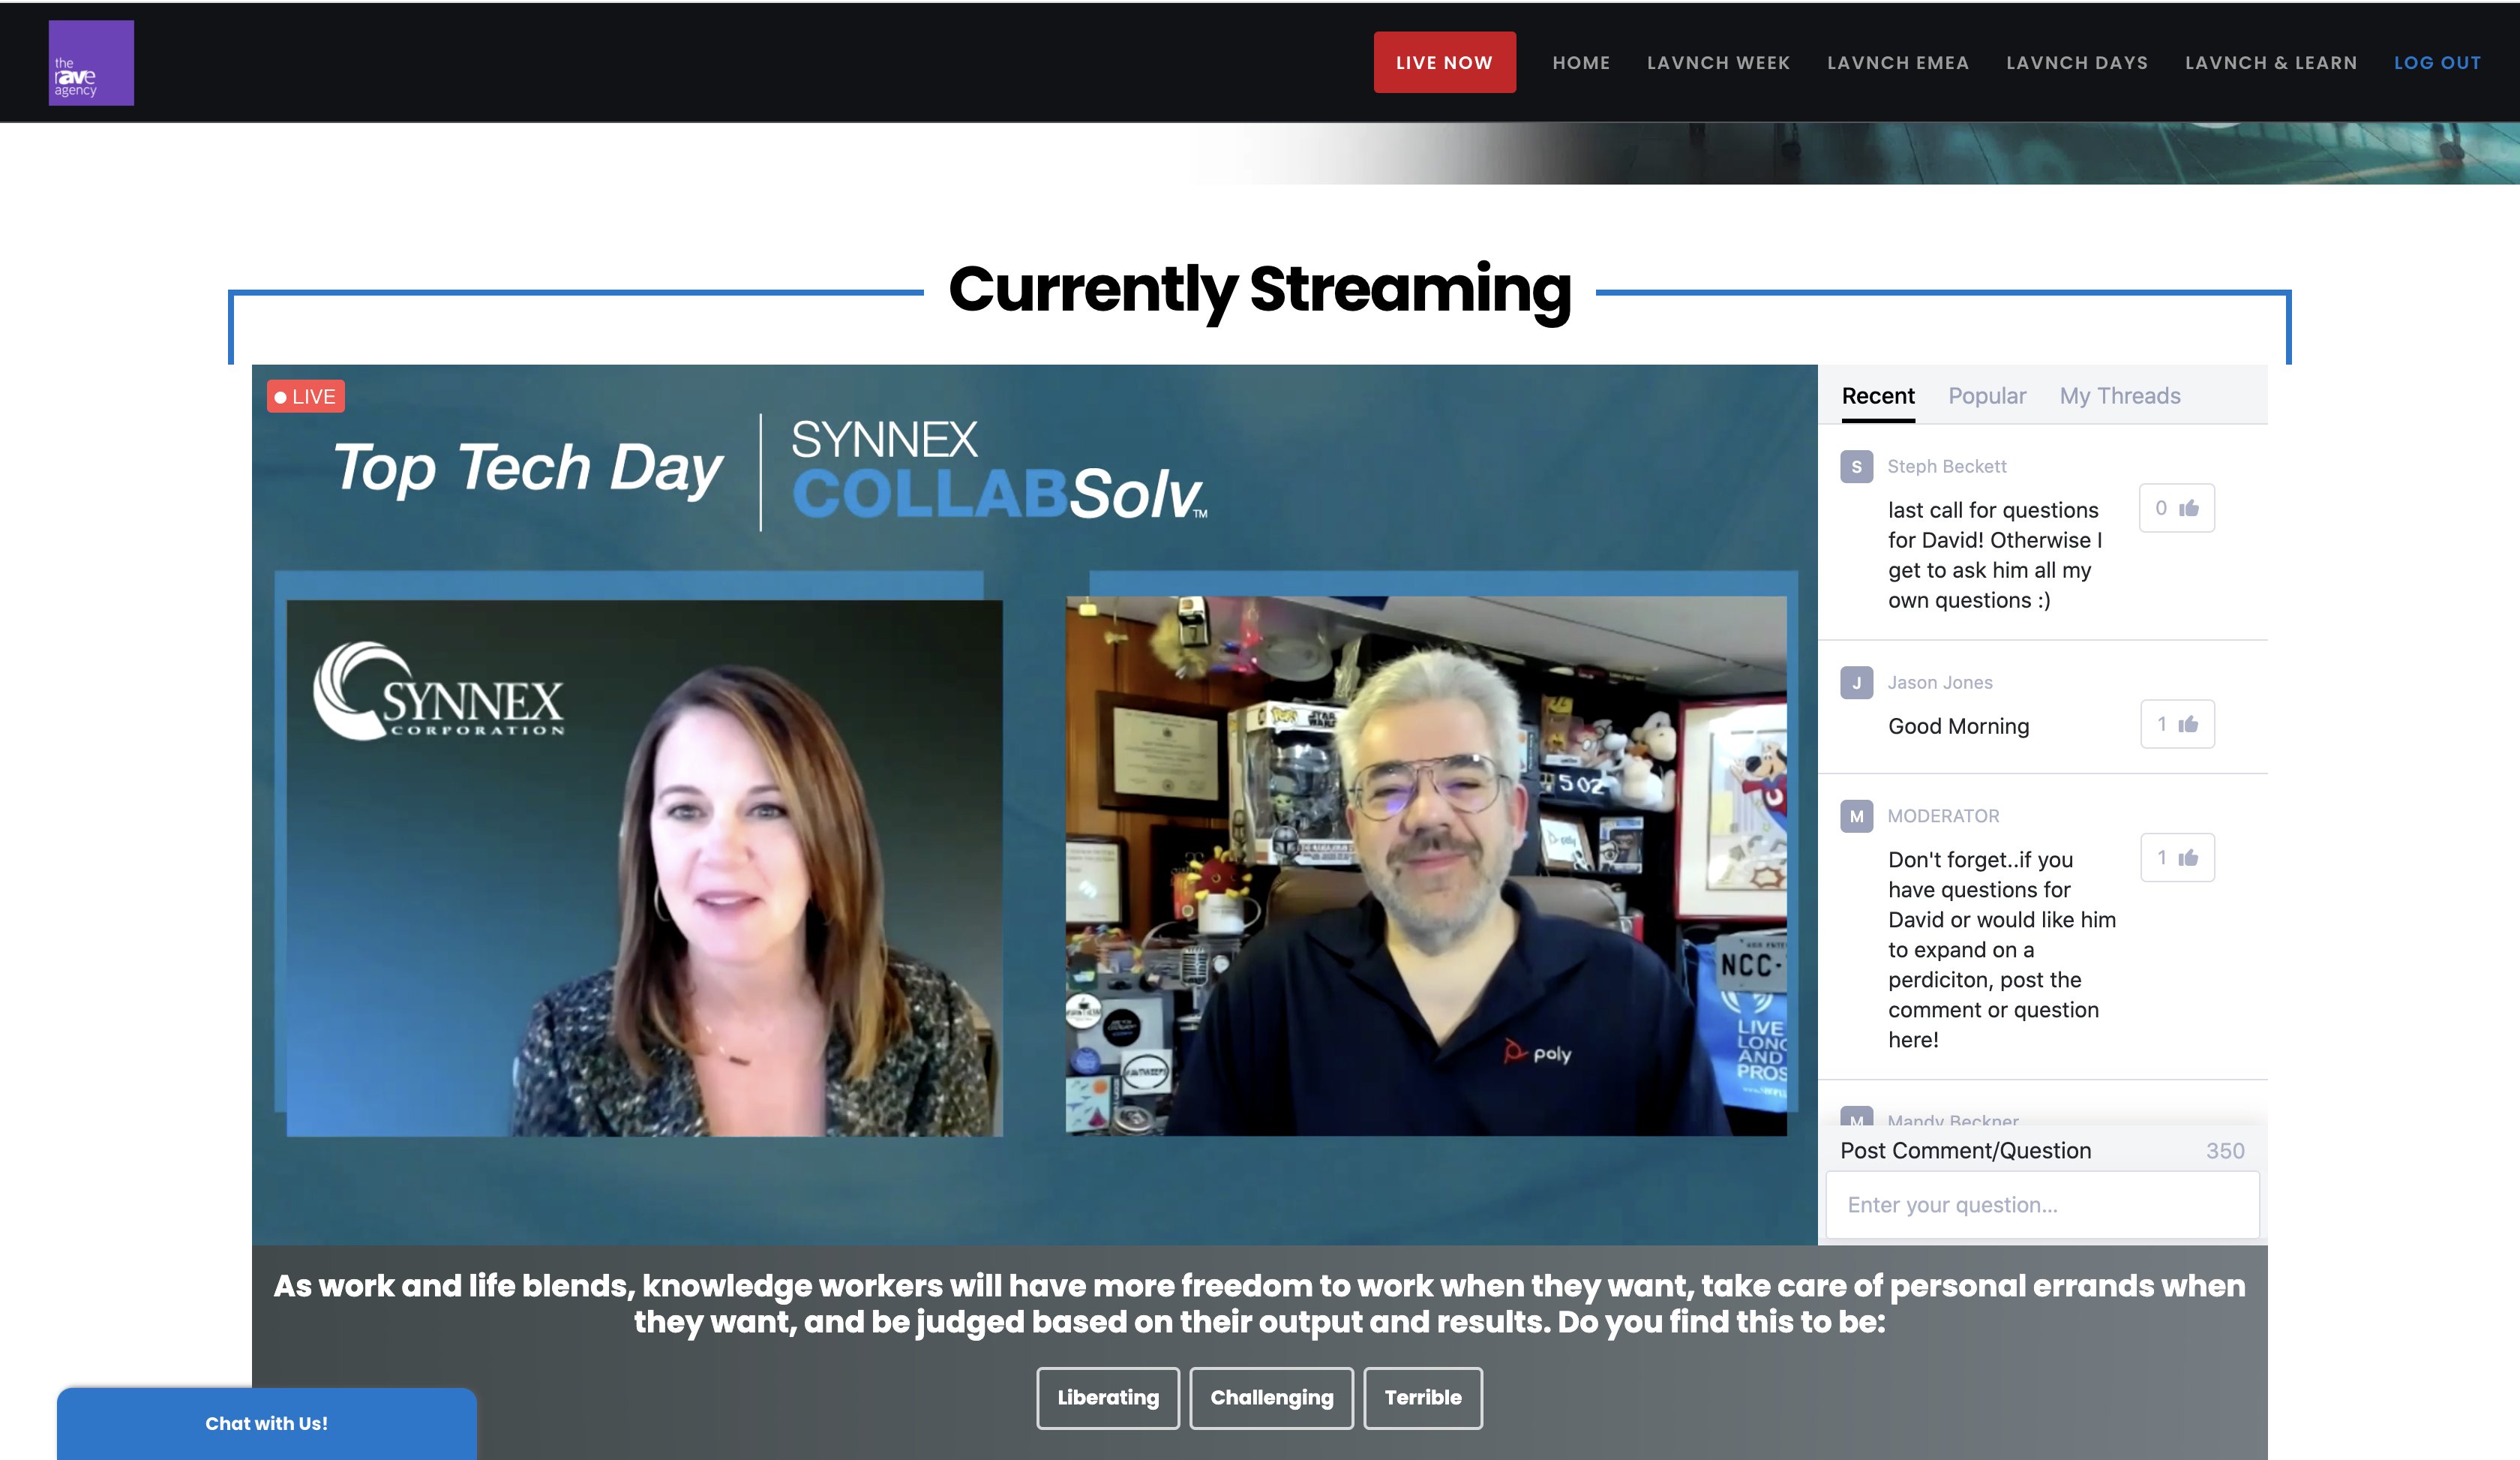Viewport: 2520px width, 1460px height.
Task: Click the left presenter's video feed
Action: coord(644,867)
